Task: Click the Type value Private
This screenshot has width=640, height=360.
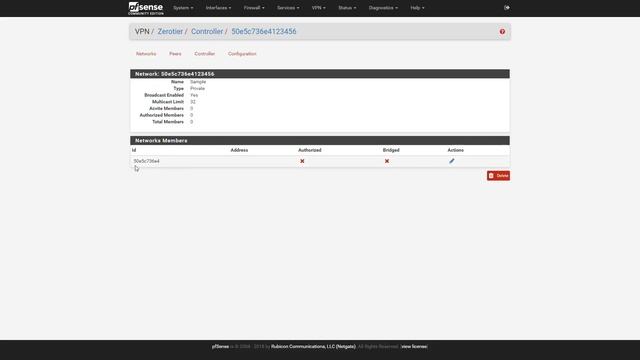Action: (x=198, y=89)
